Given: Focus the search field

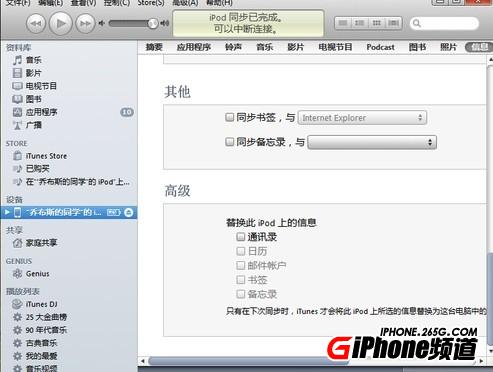Looking at the screenshot, I should [444, 23].
